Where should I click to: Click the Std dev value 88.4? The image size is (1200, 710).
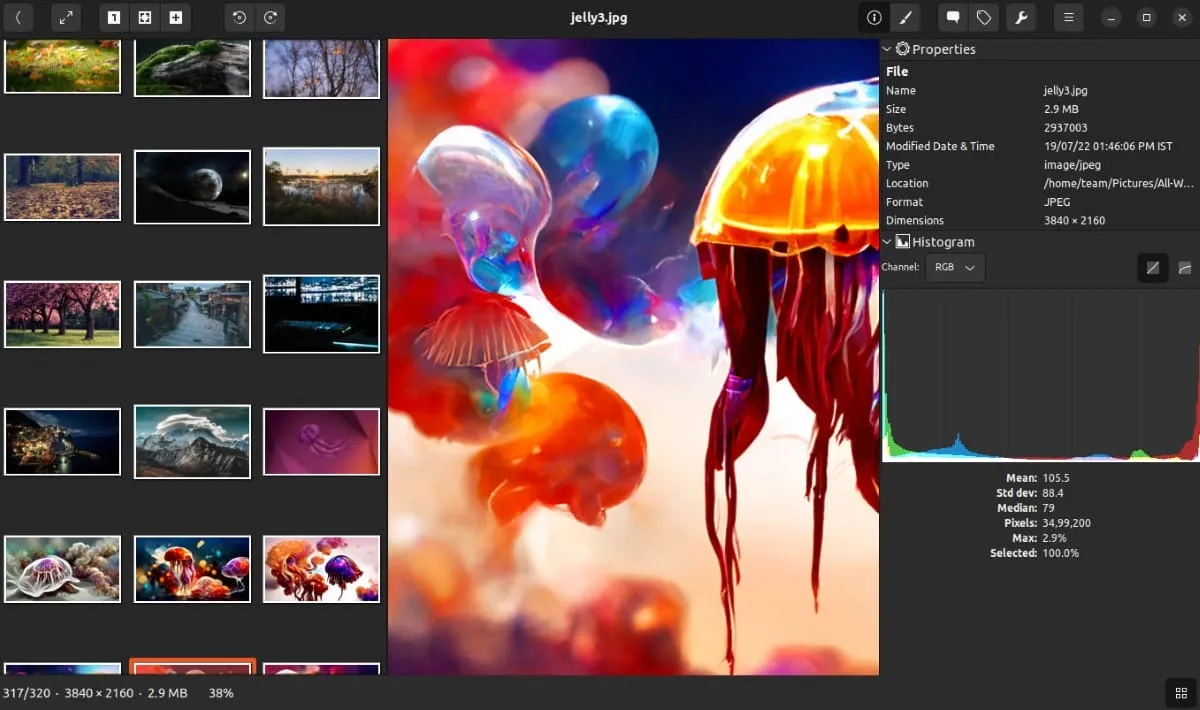click(x=1053, y=493)
